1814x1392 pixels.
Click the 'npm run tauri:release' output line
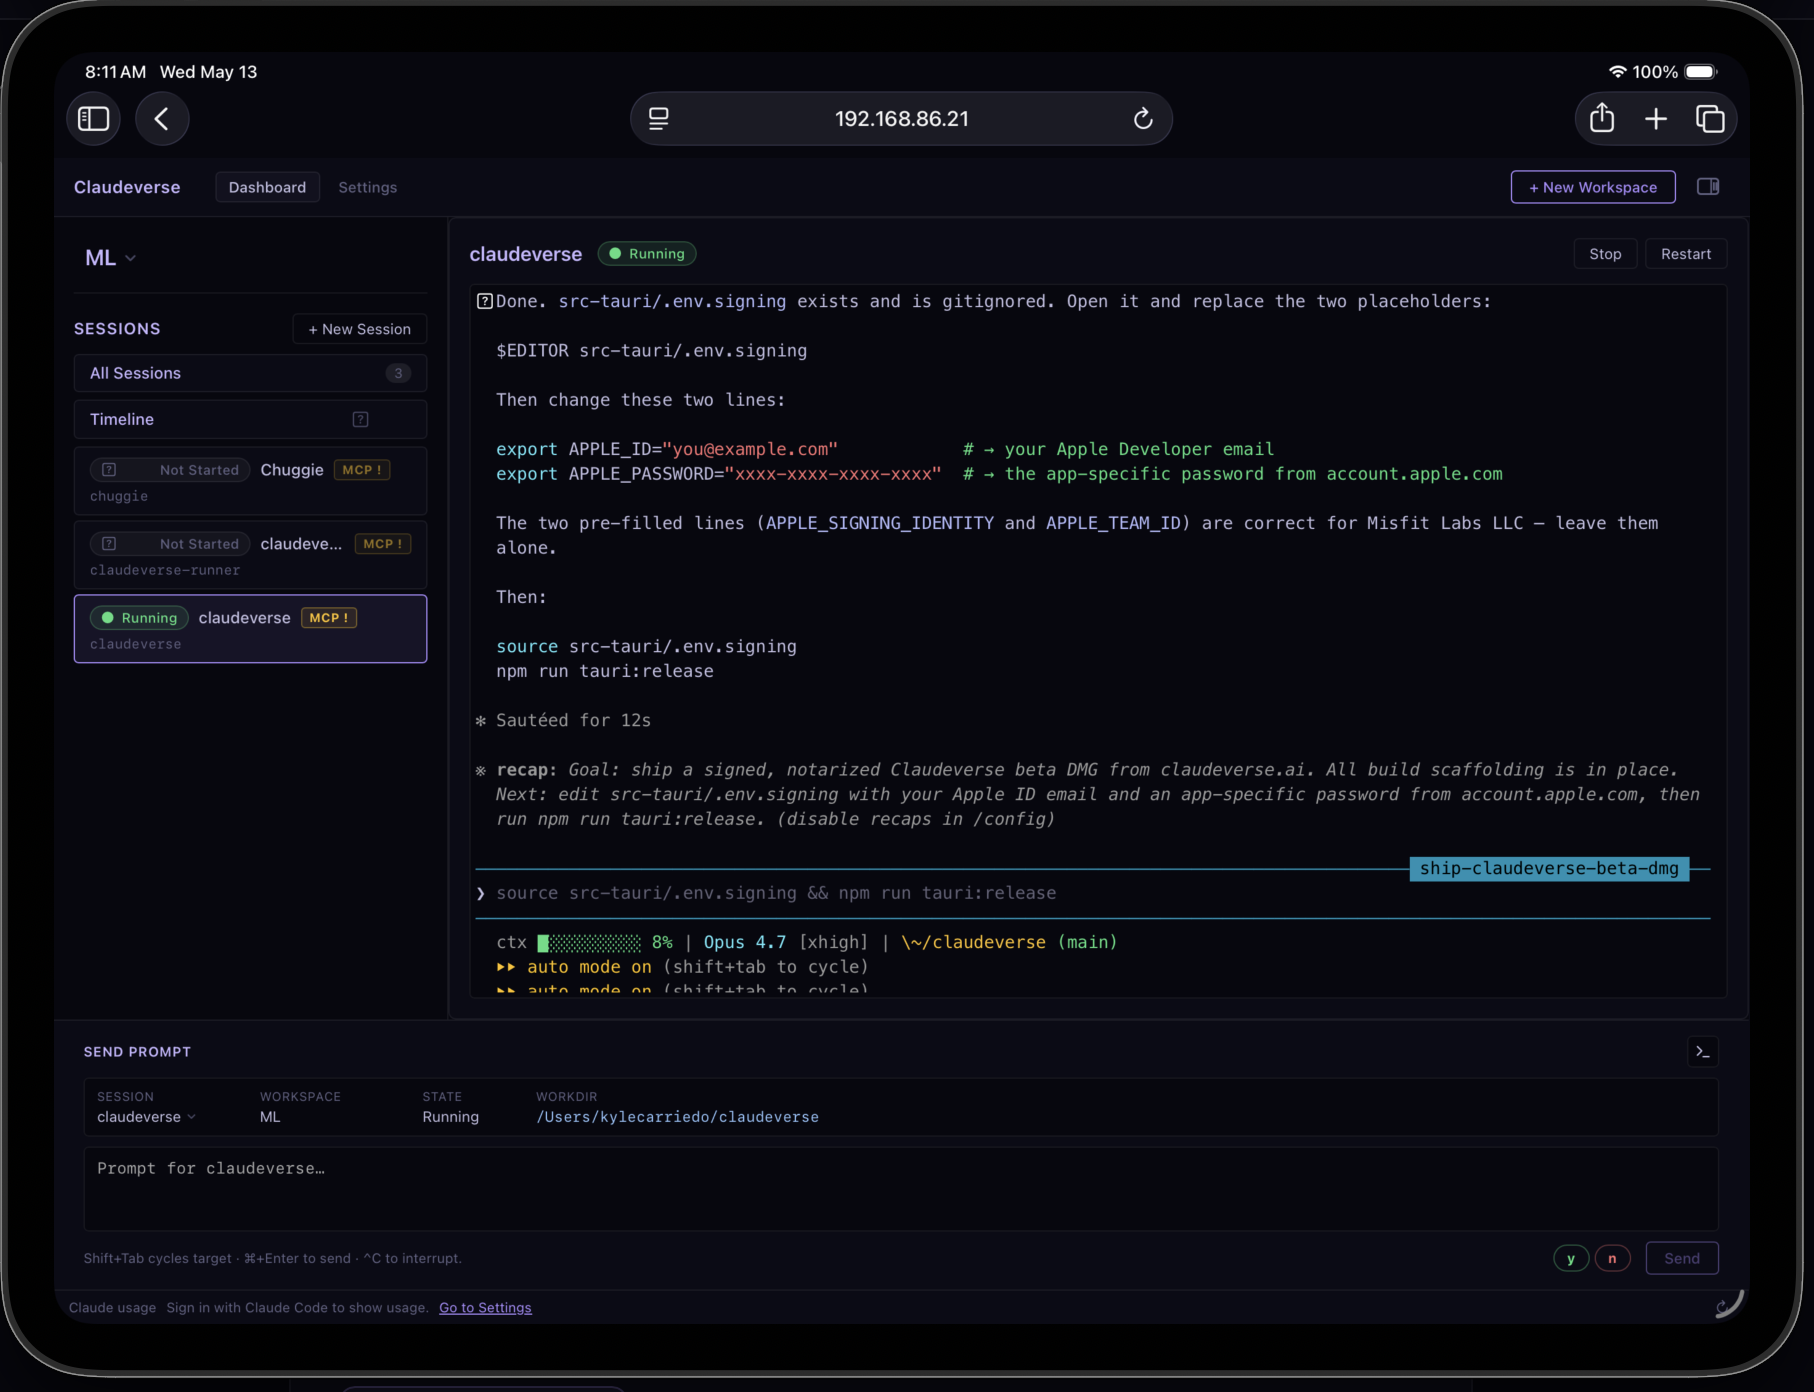605,671
